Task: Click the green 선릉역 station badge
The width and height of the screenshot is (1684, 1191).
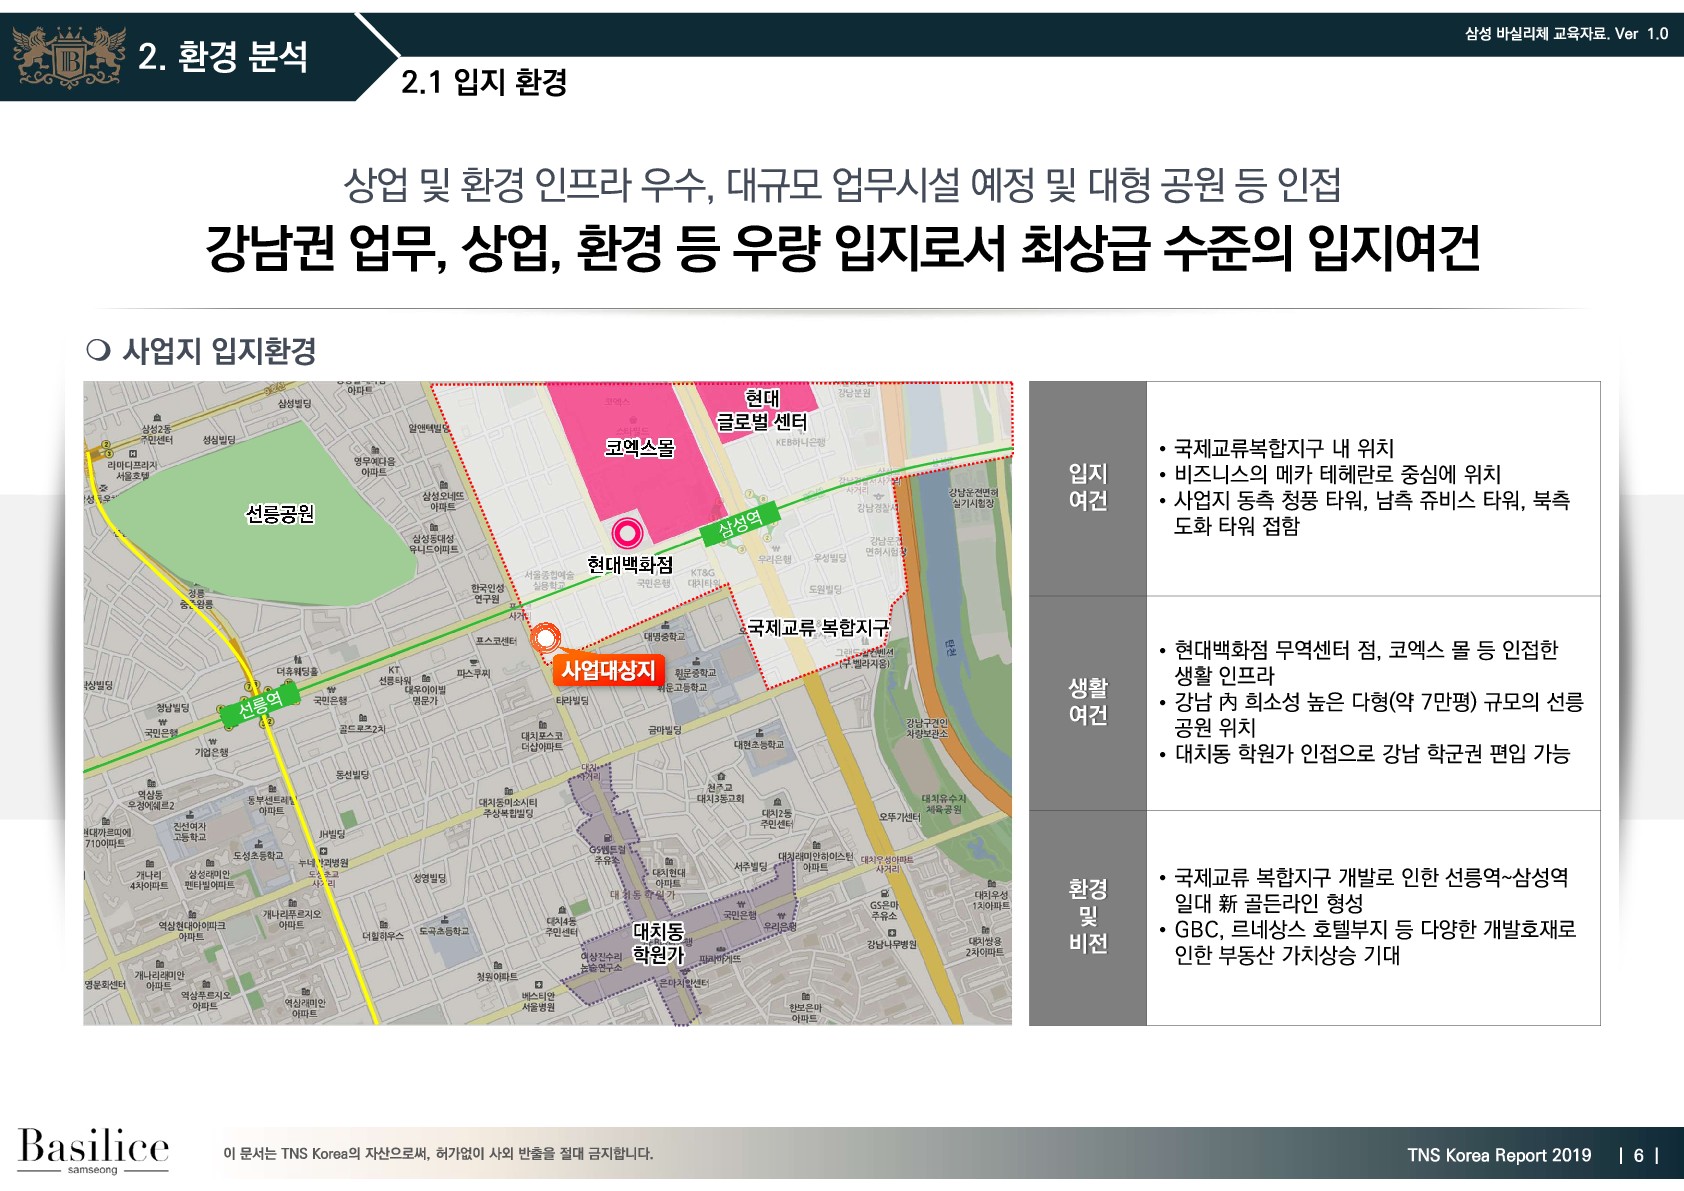Action: 259,706
